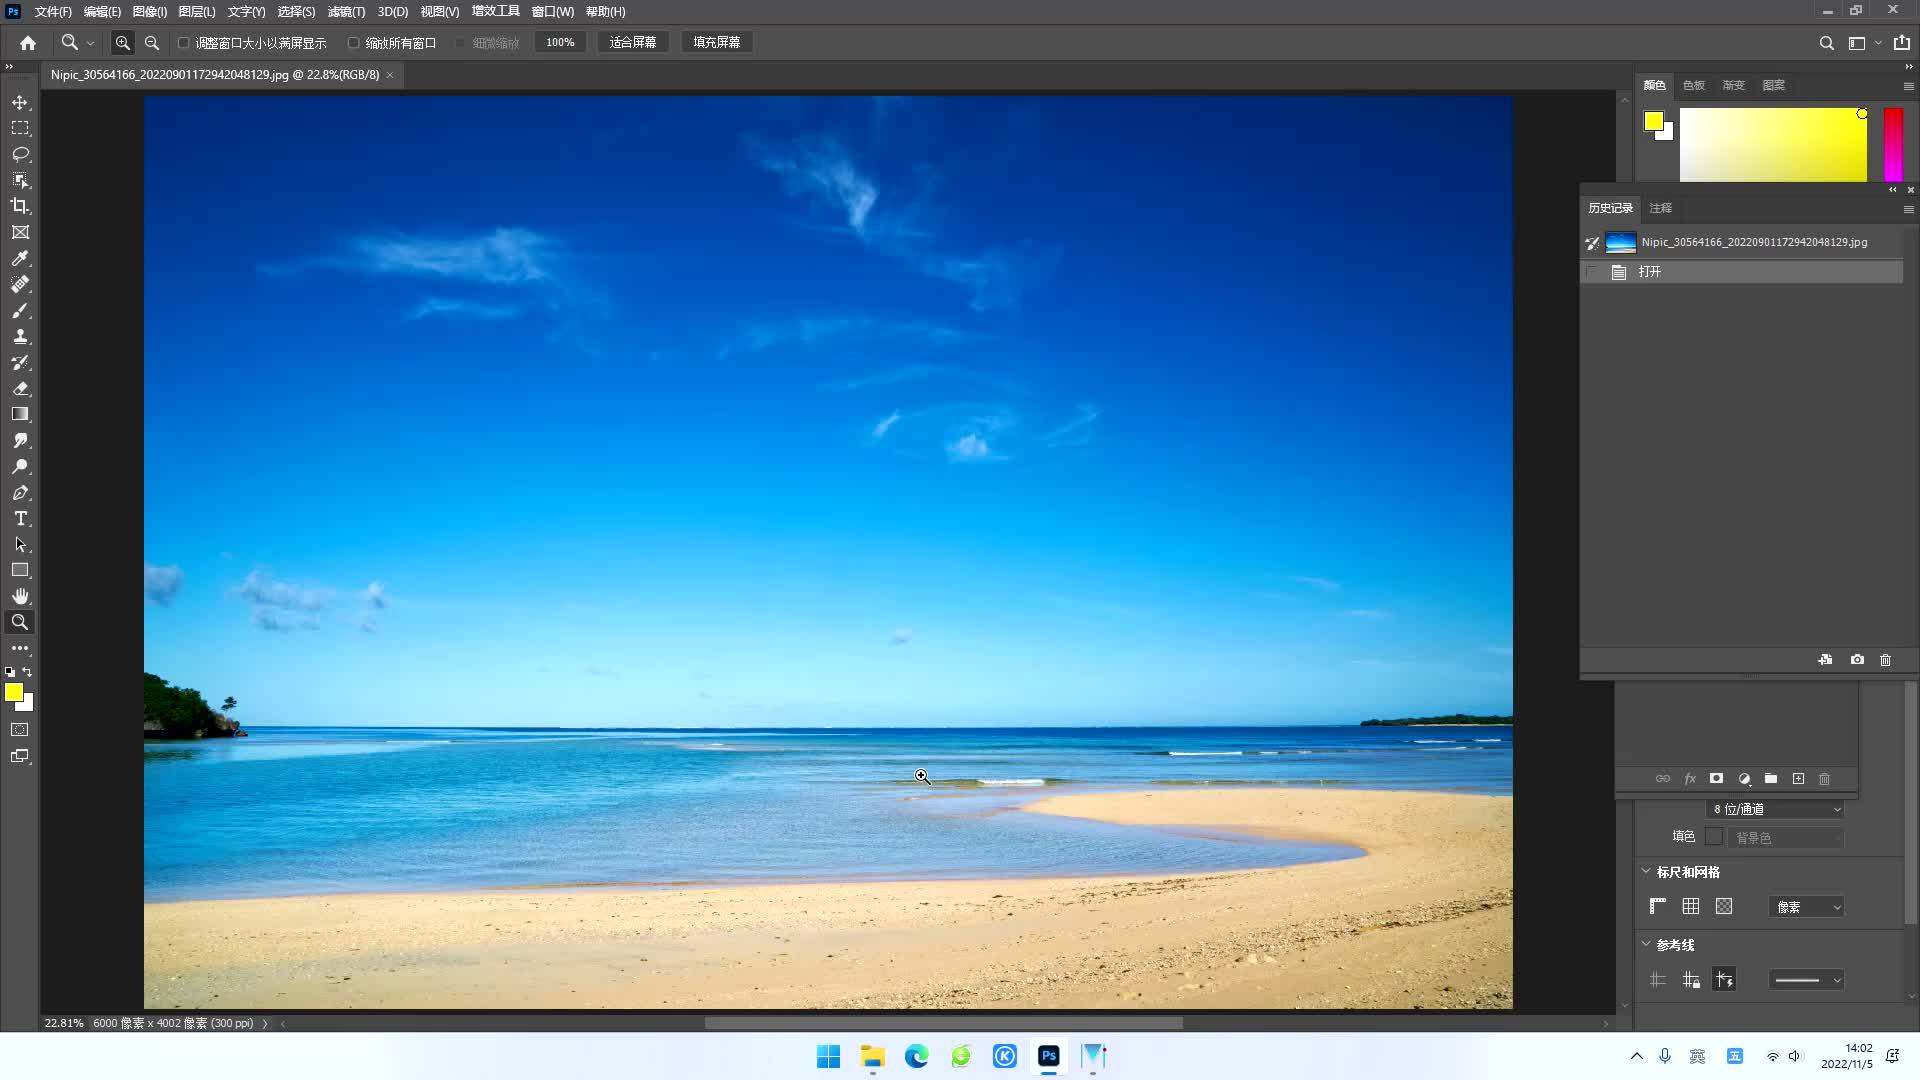
Task: Open the 8 位/通道 bit depth dropdown
Action: 1776,809
